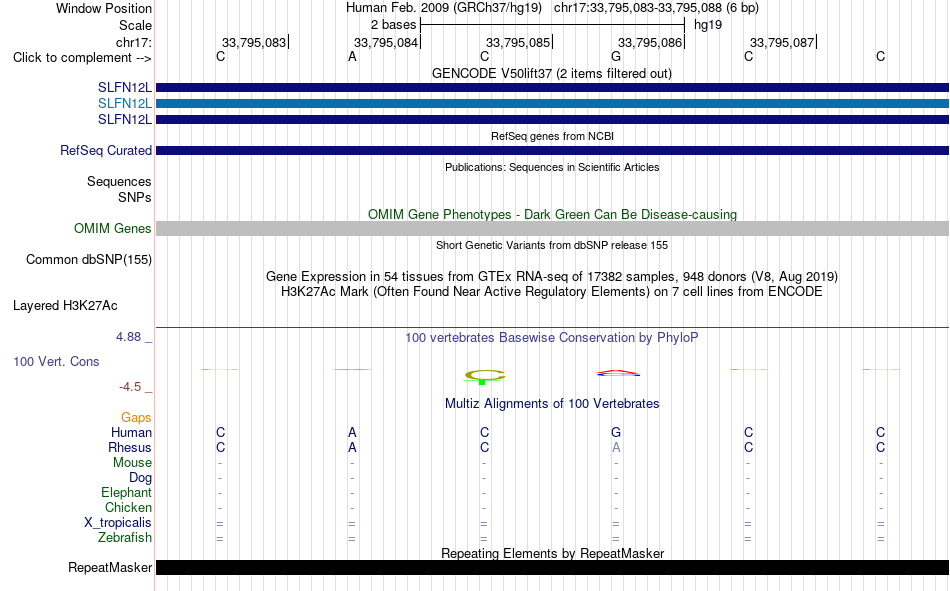This screenshot has height=591, width=950.
Task: Click 'Multiz Alignments of 100 Vertebrates' title
Action: pyautogui.click(x=552, y=404)
